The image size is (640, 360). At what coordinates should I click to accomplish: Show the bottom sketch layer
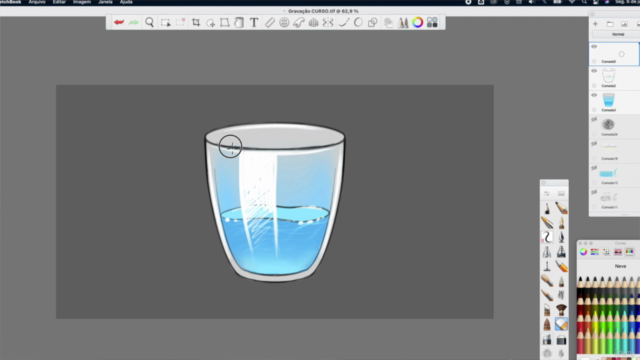594,192
